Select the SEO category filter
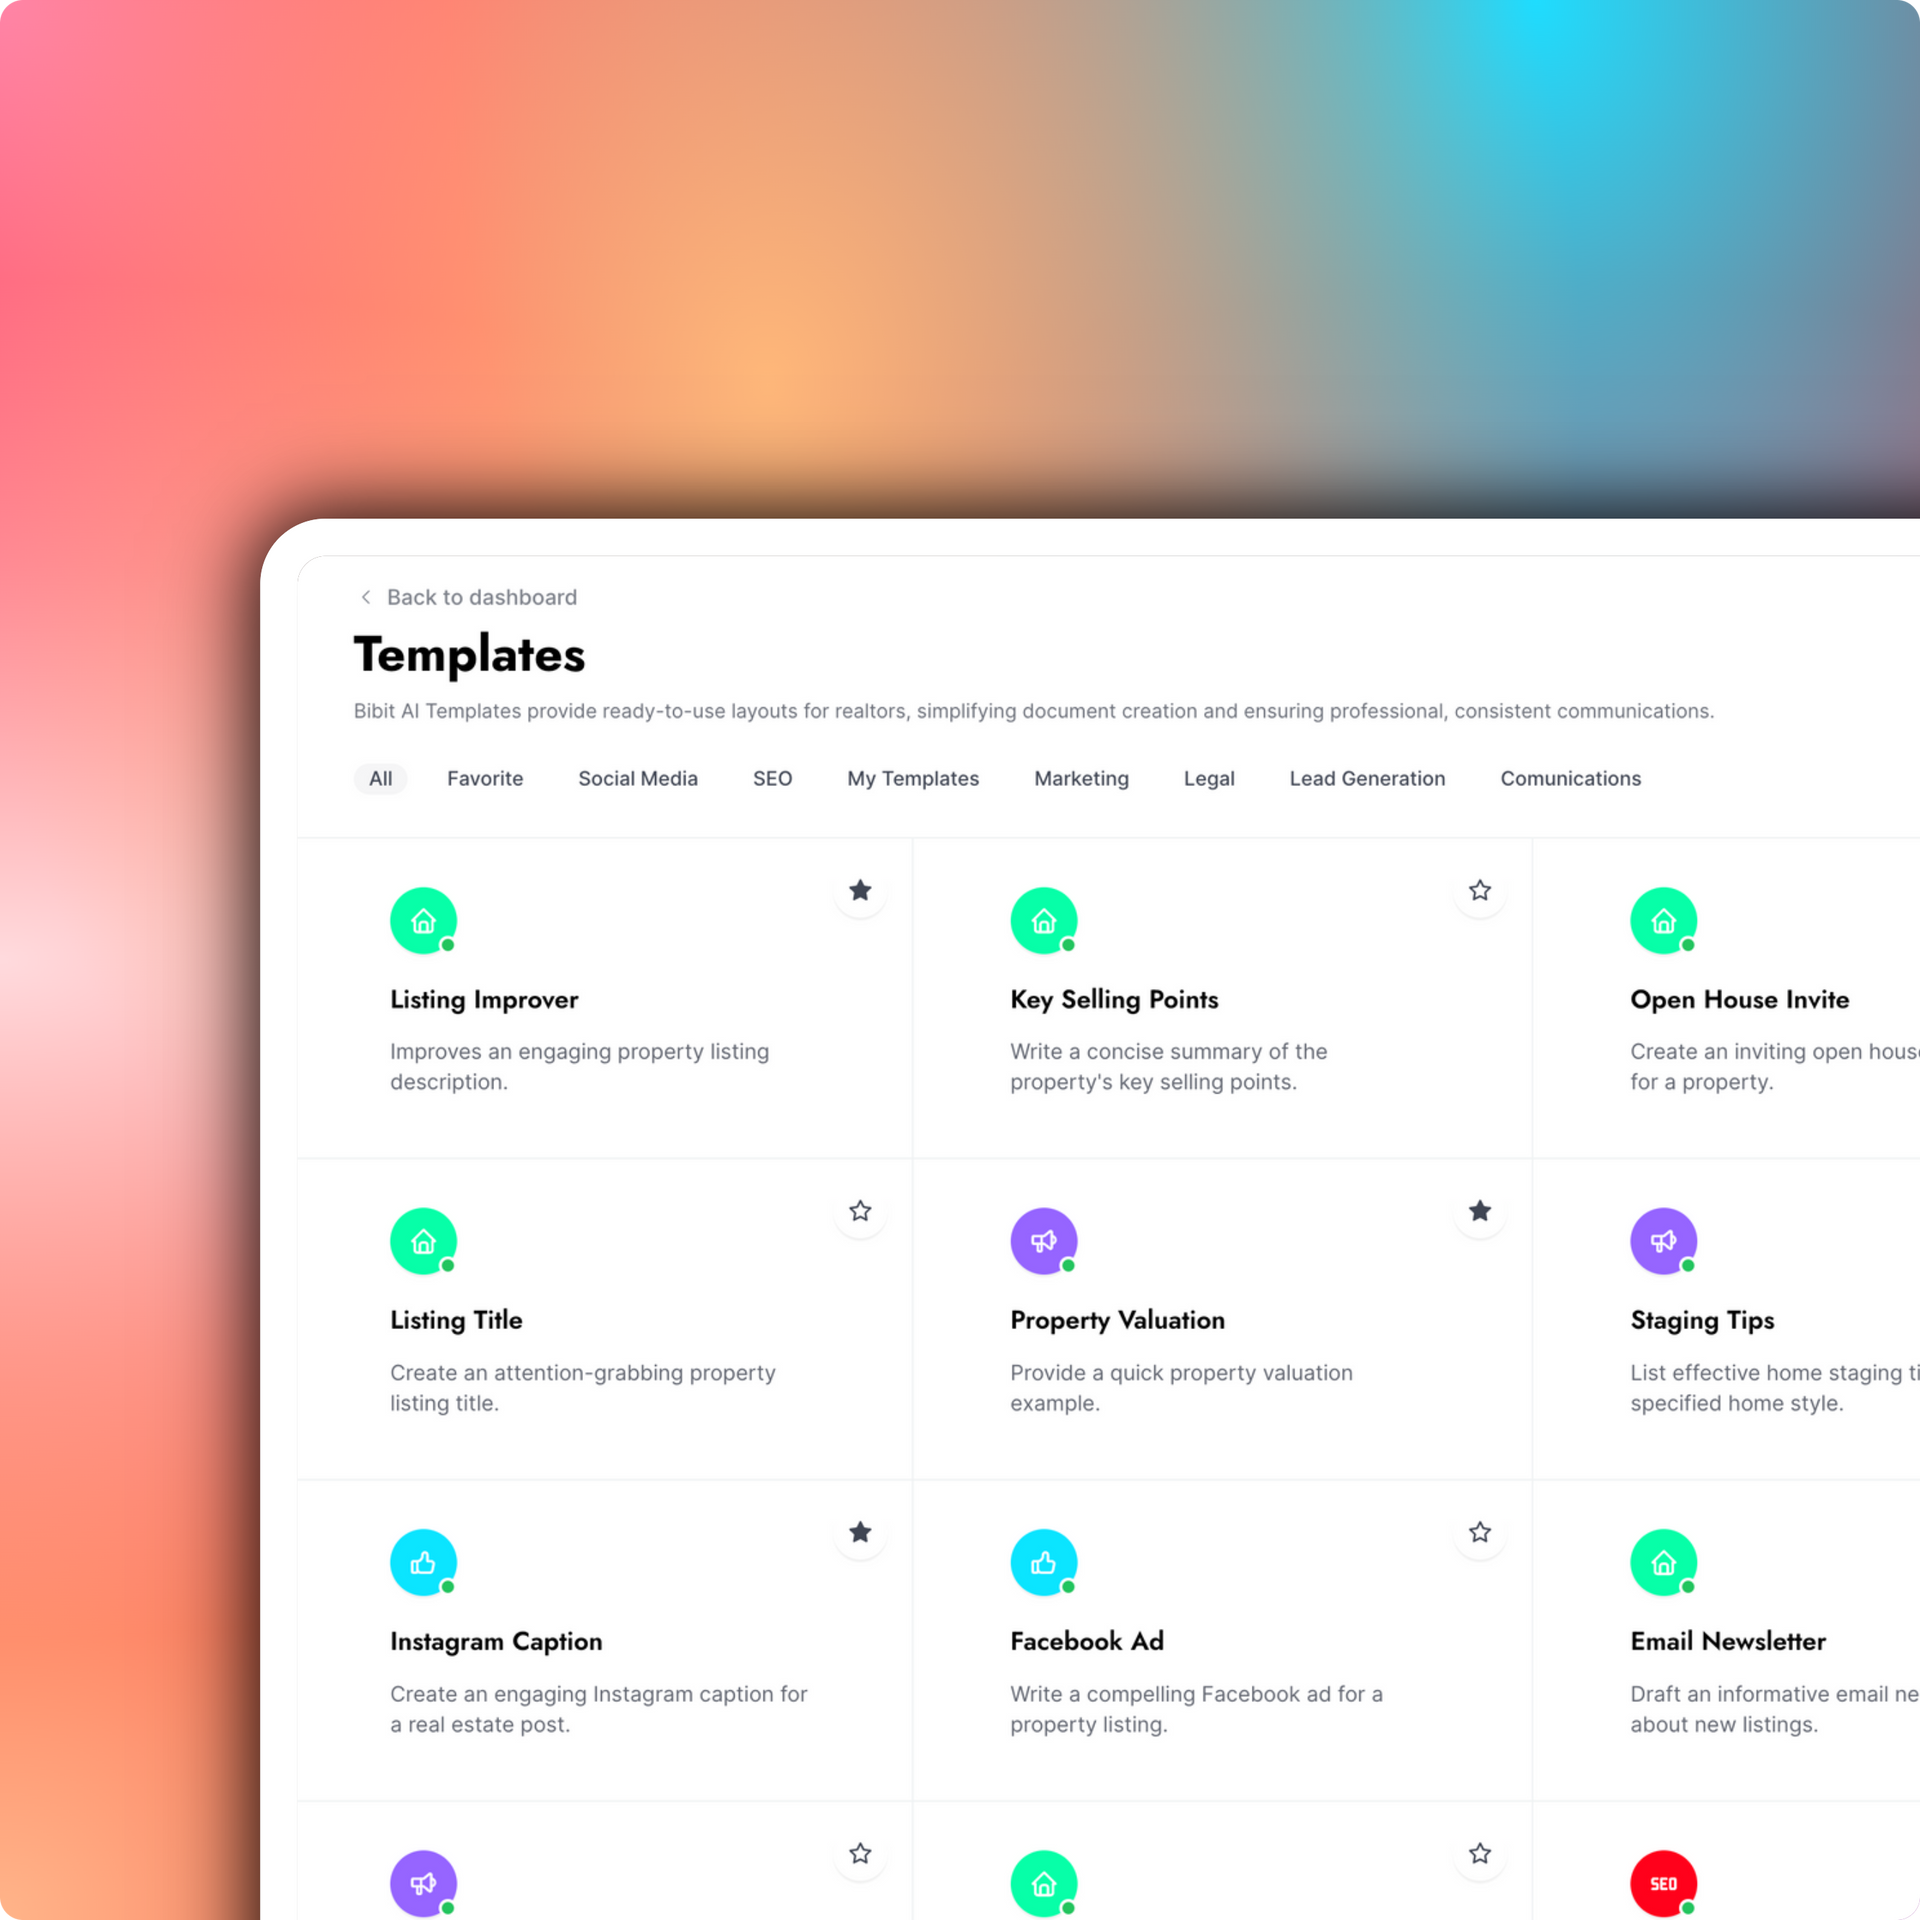The height and width of the screenshot is (1920, 1920). click(774, 779)
